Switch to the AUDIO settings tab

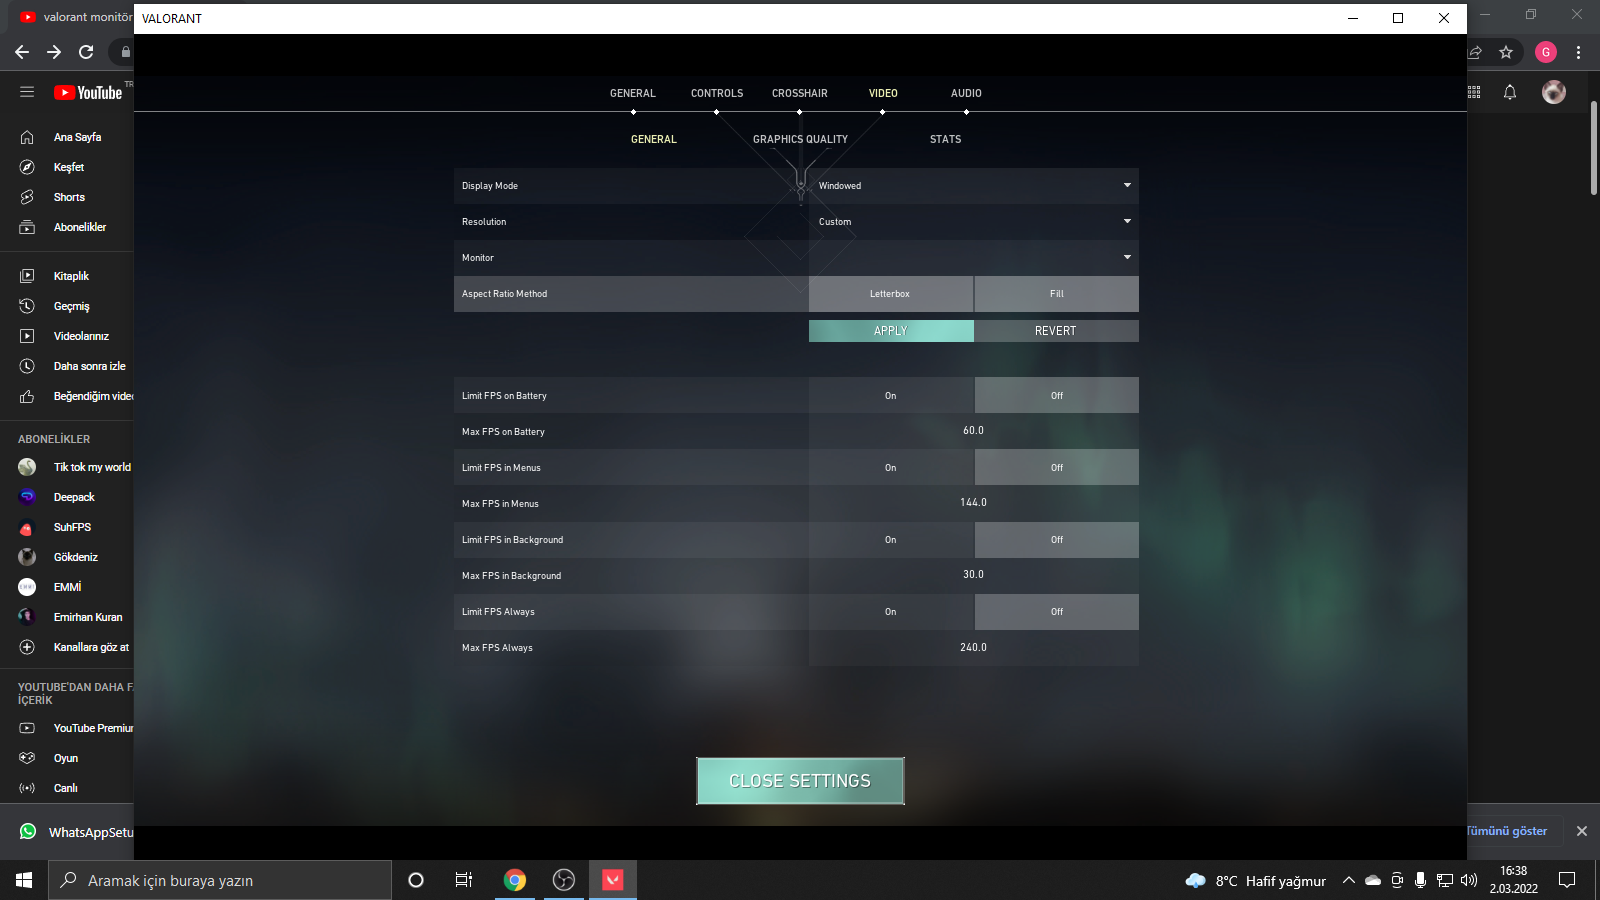tap(966, 93)
